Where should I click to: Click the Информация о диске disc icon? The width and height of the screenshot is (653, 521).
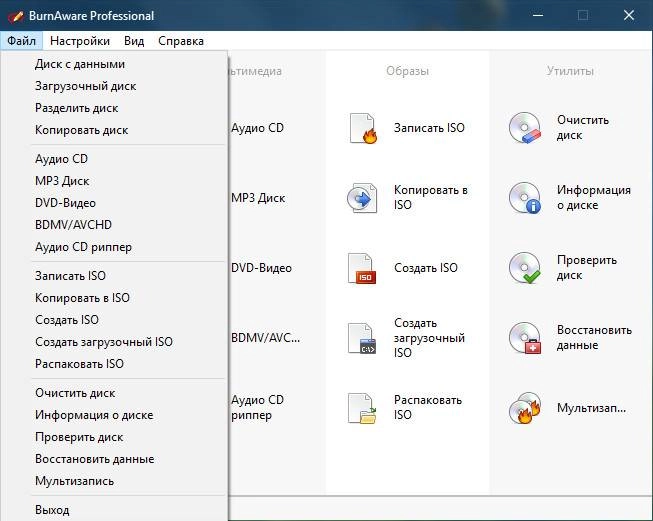pos(525,198)
